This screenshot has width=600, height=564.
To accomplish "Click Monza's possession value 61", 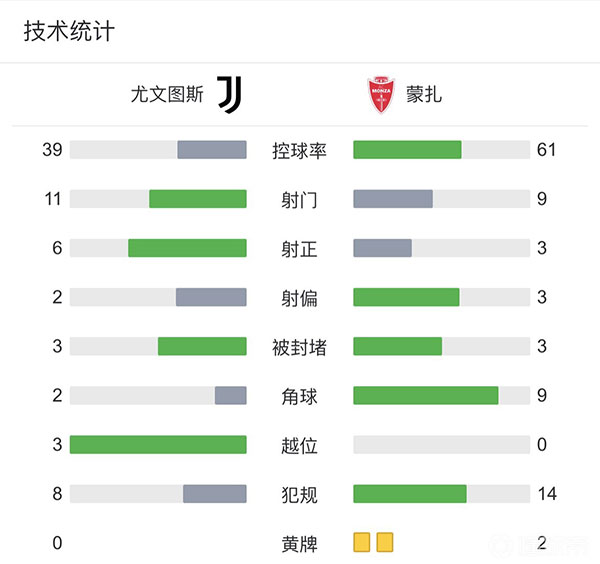I will point(546,151).
